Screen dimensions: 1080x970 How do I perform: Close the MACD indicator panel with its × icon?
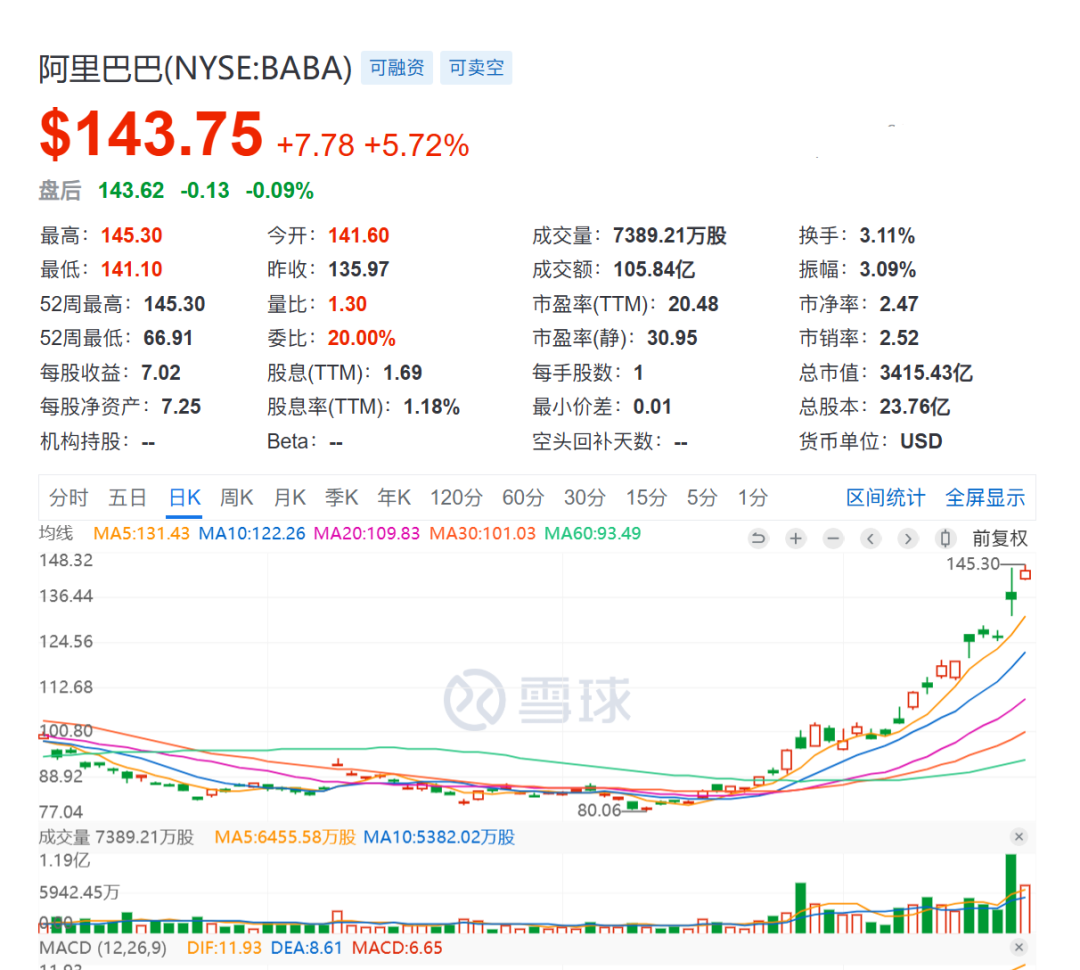click(1019, 948)
